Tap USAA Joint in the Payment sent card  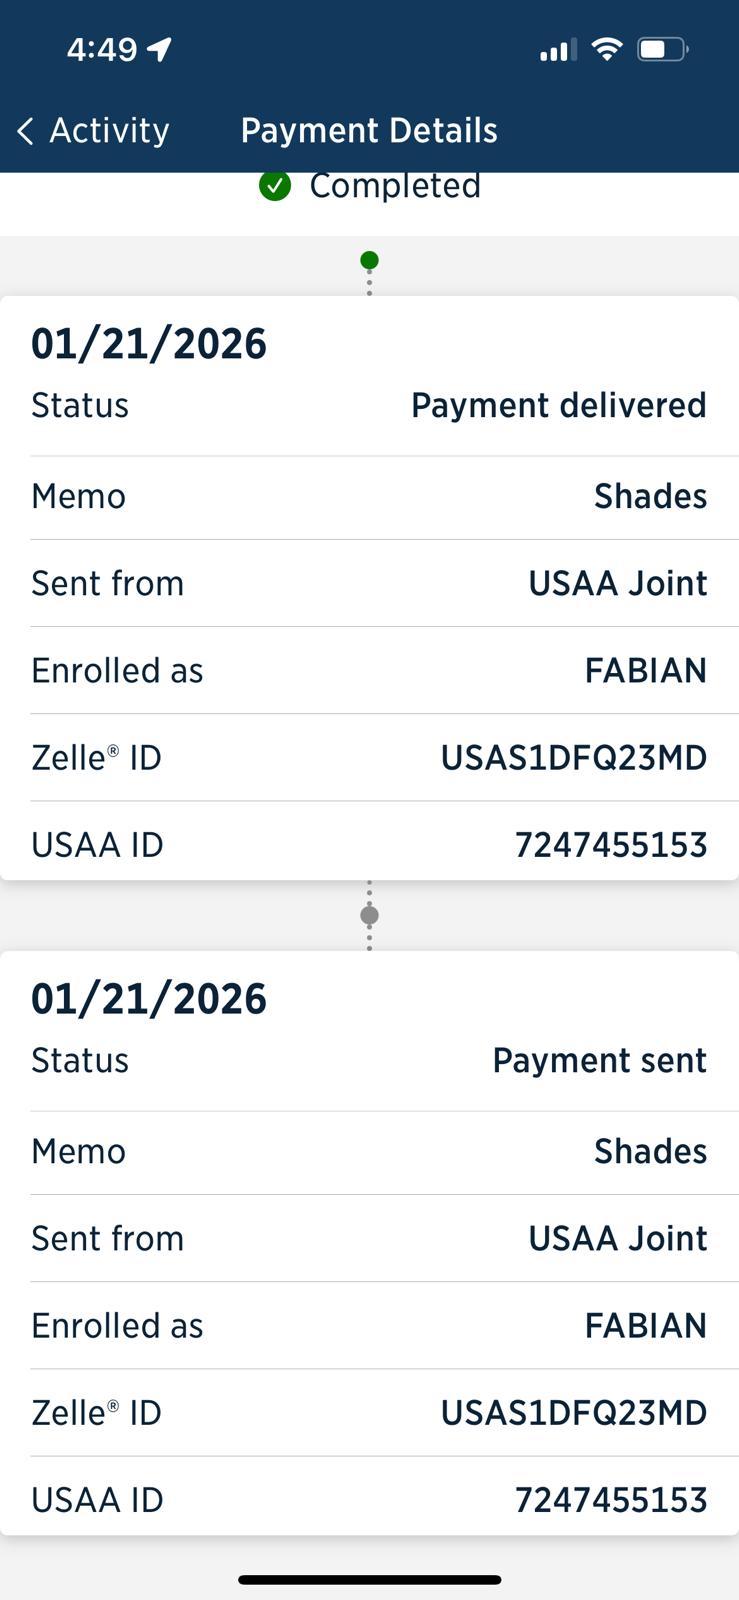[x=617, y=1239]
